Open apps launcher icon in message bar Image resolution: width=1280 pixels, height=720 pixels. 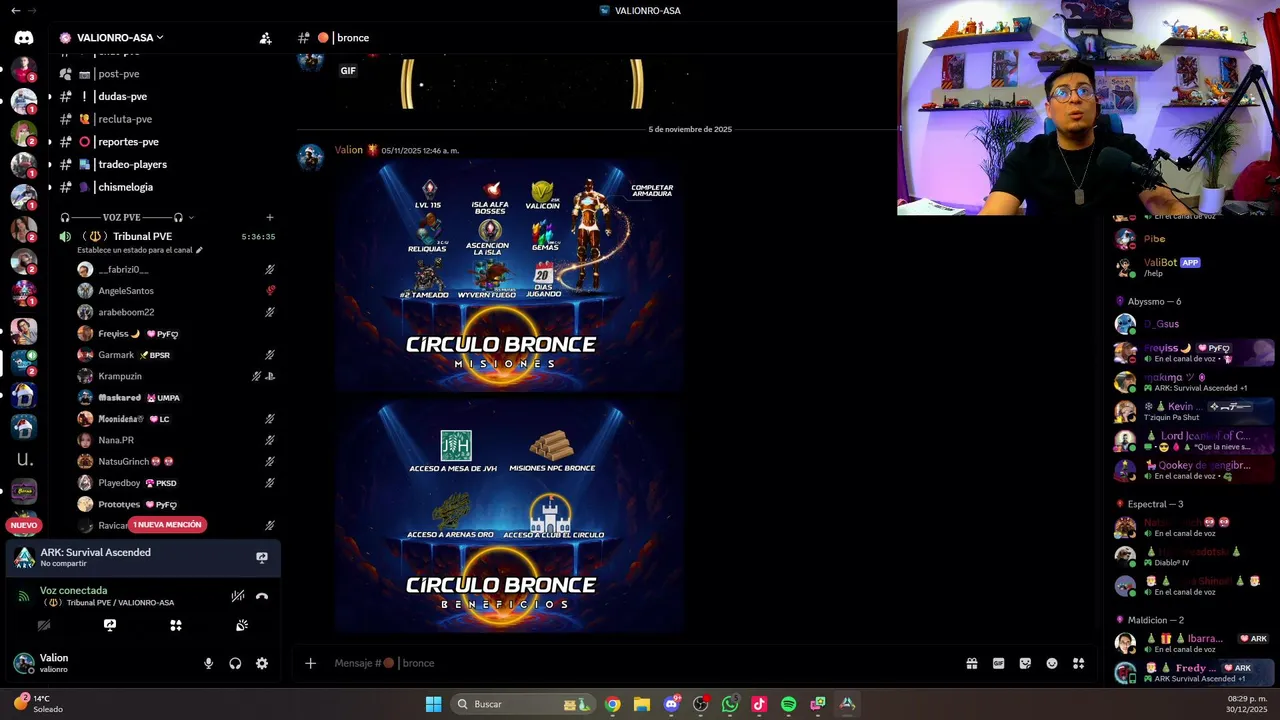coord(1079,663)
